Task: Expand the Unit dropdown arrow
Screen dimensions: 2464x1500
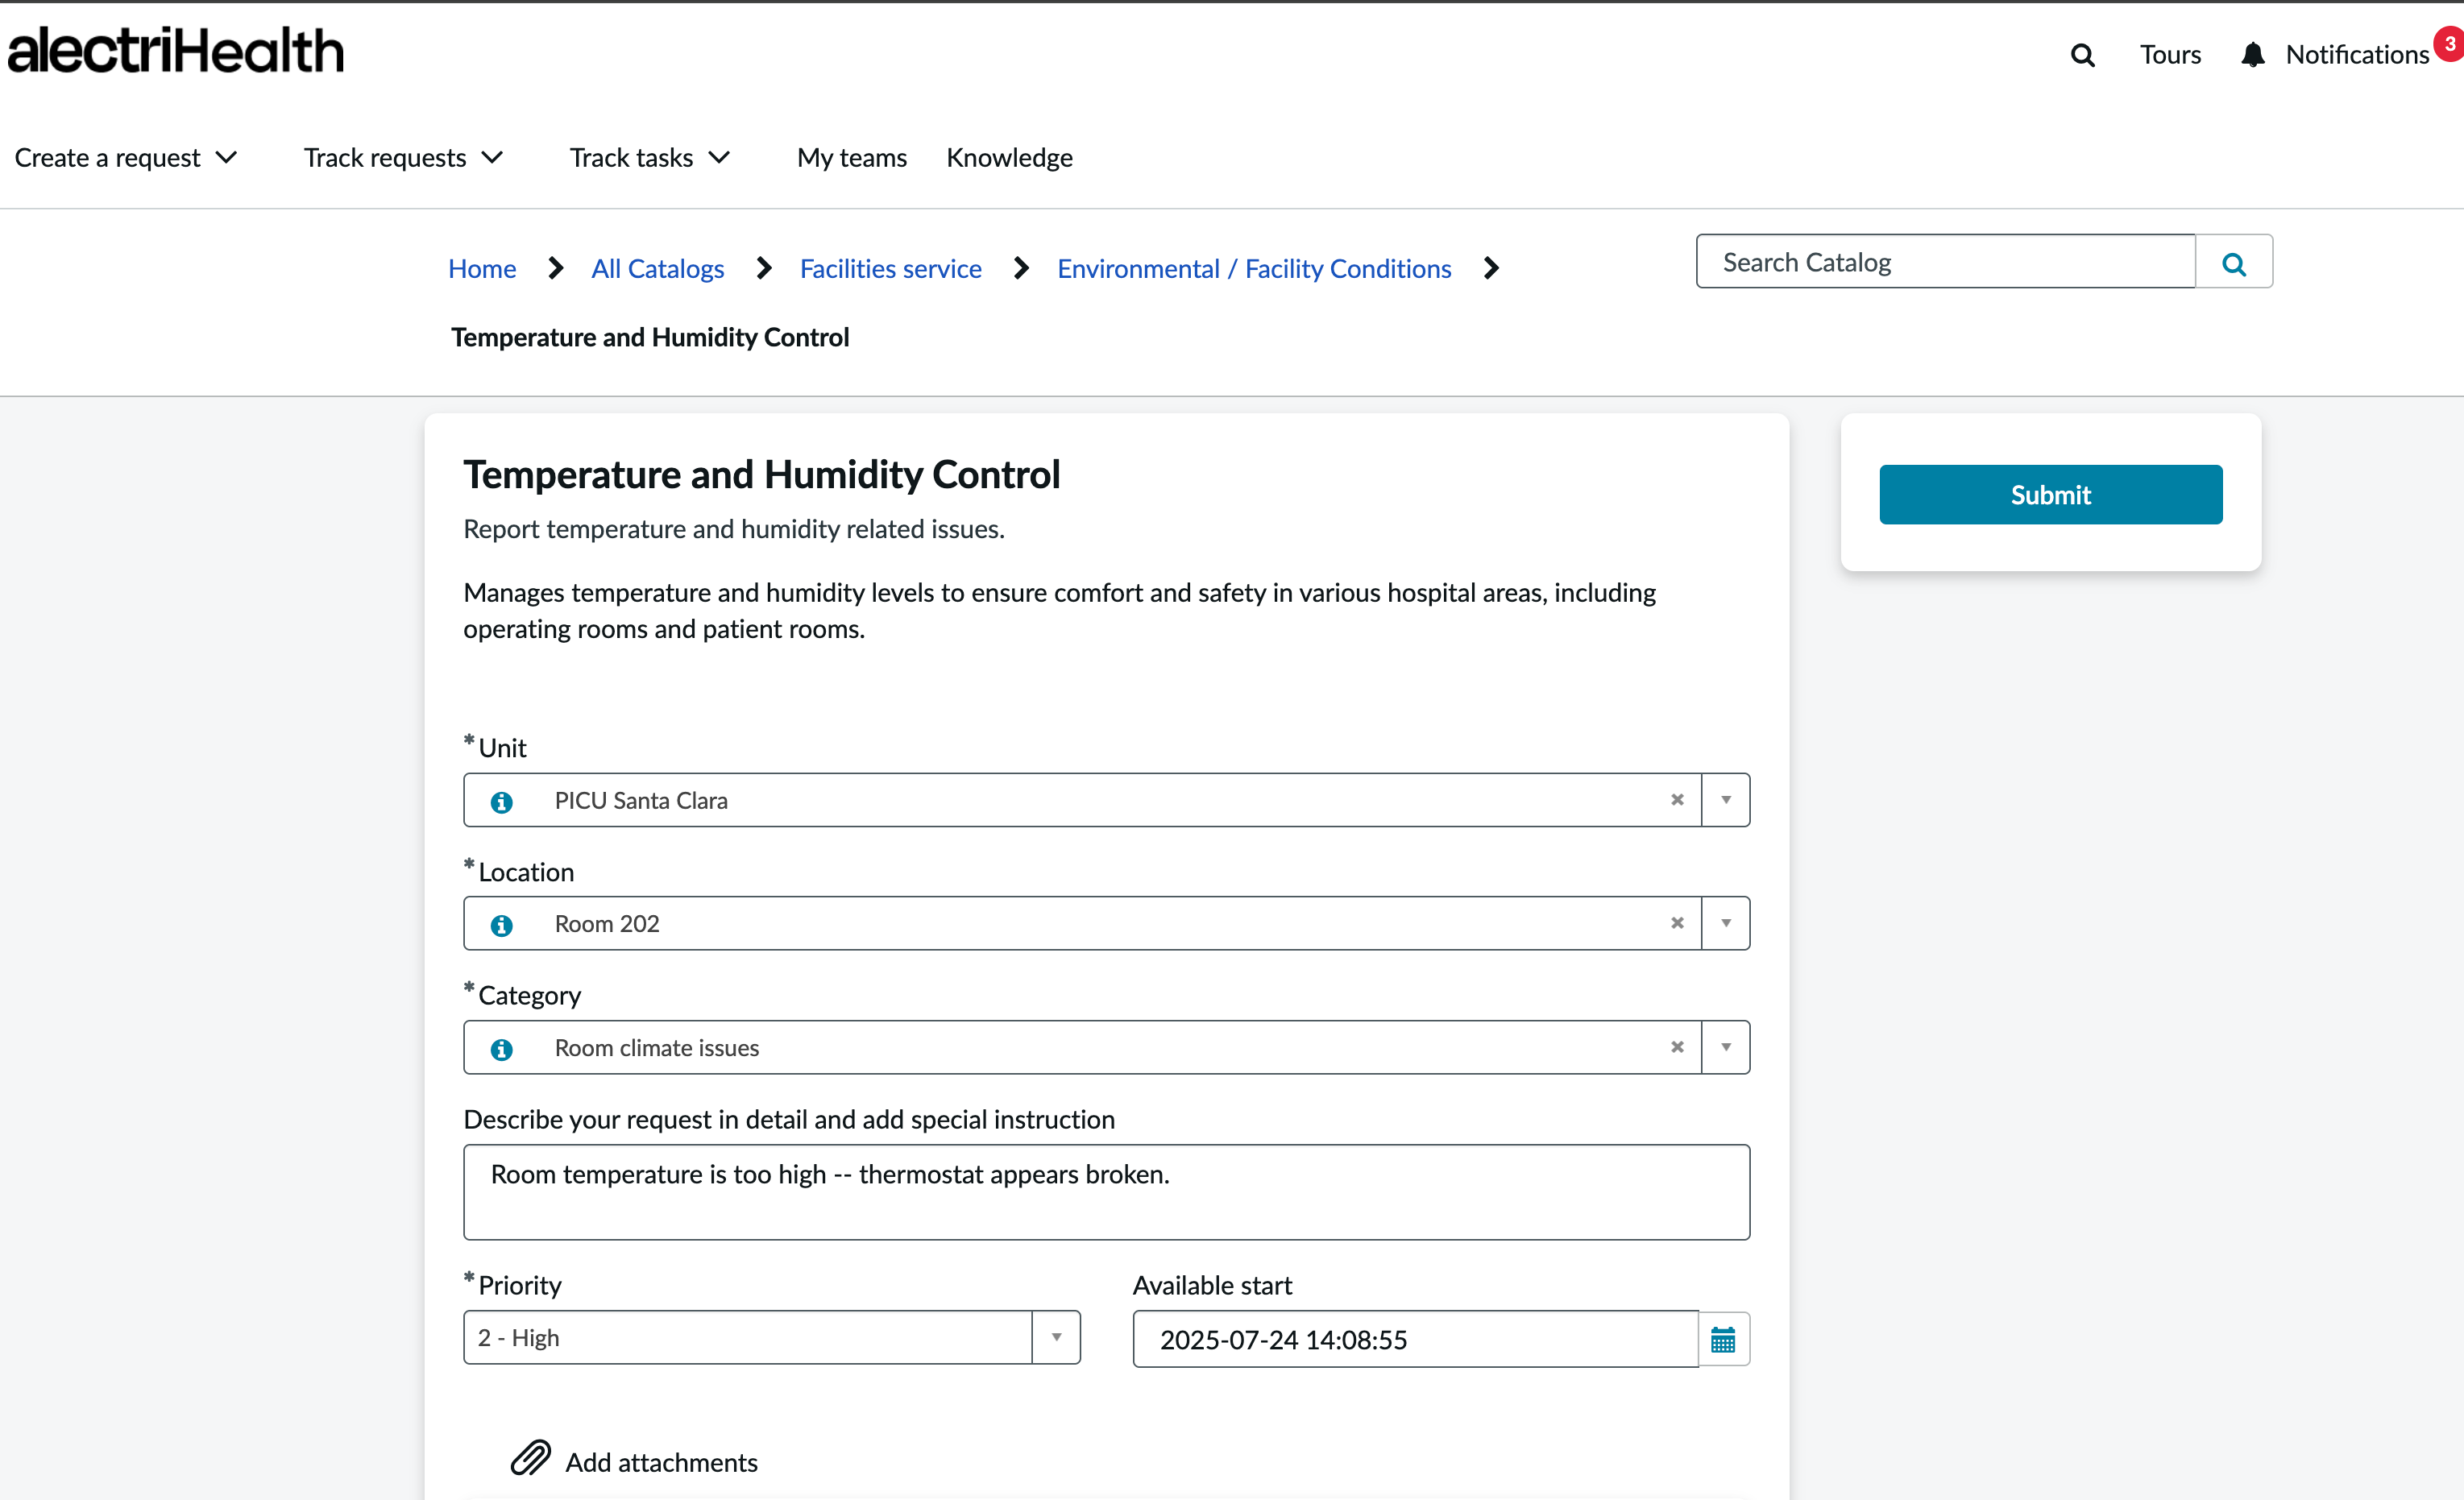Action: (x=1726, y=800)
